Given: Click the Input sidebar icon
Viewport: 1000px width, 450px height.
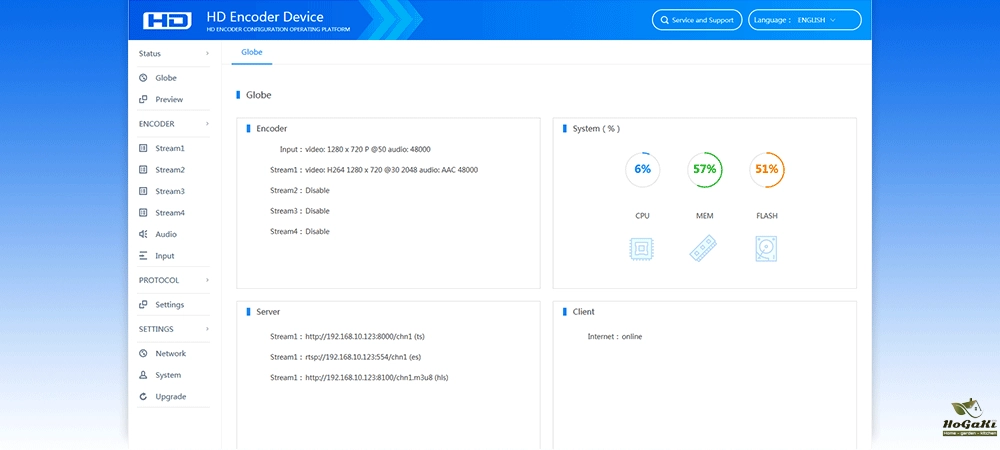Looking at the screenshot, I should 144,256.
